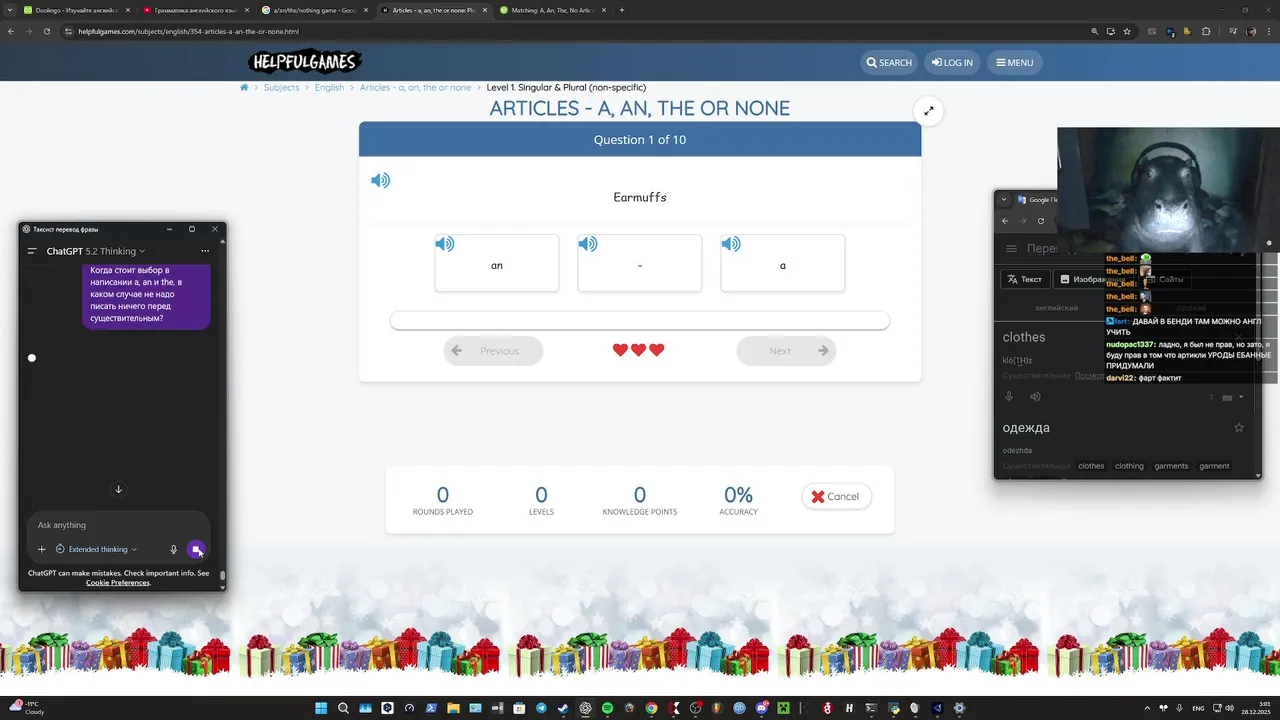Viewport: 1280px width, 720px height.
Task: Play the Earmuffs question audio
Action: (380, 181)
